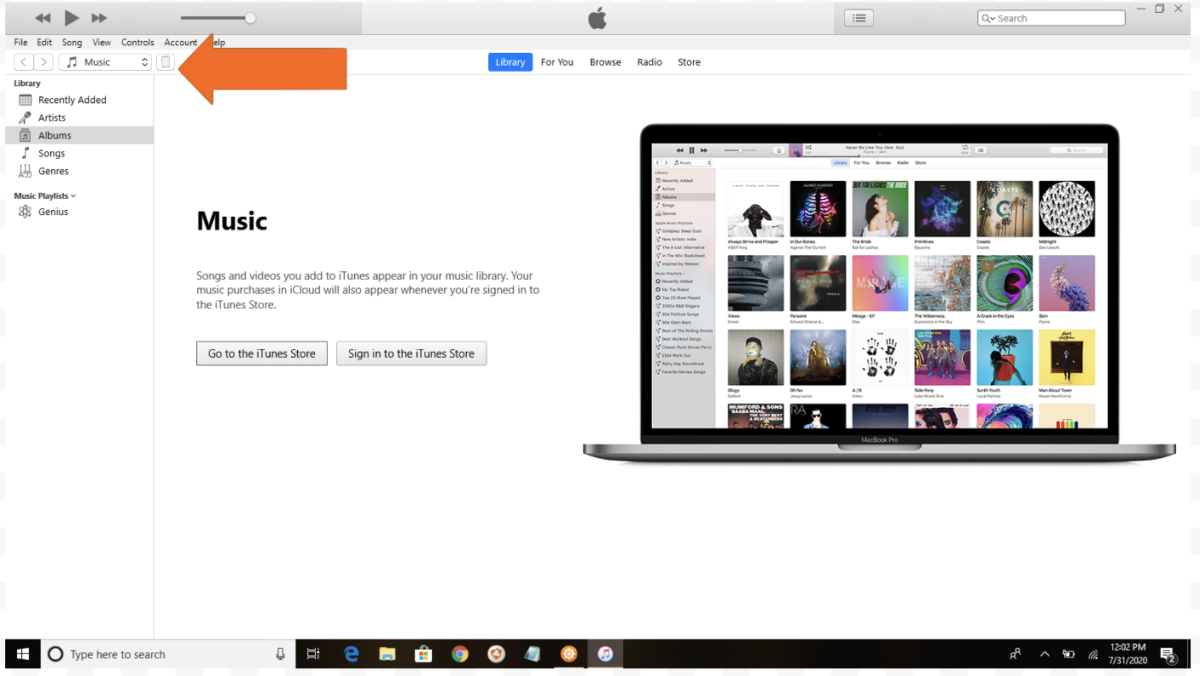
Task: Open Genius under Music Playlists
Action: pos(53,212)
